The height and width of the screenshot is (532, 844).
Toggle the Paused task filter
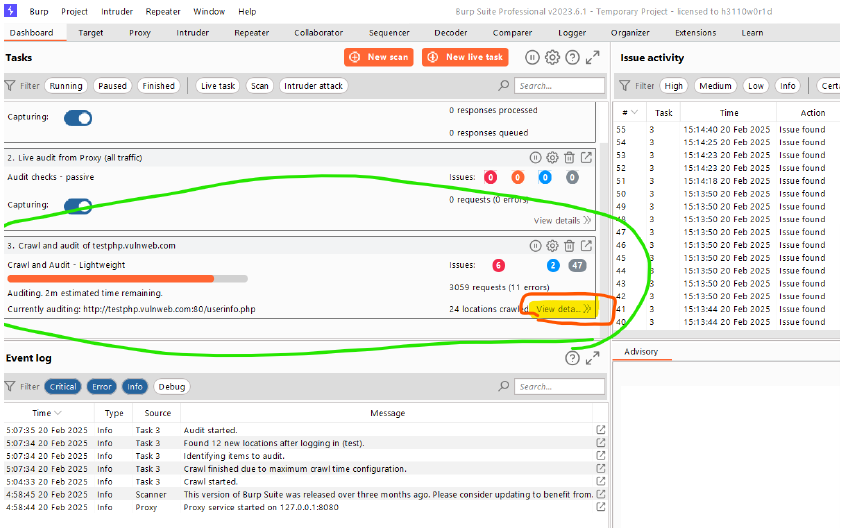tap(112, 86)
